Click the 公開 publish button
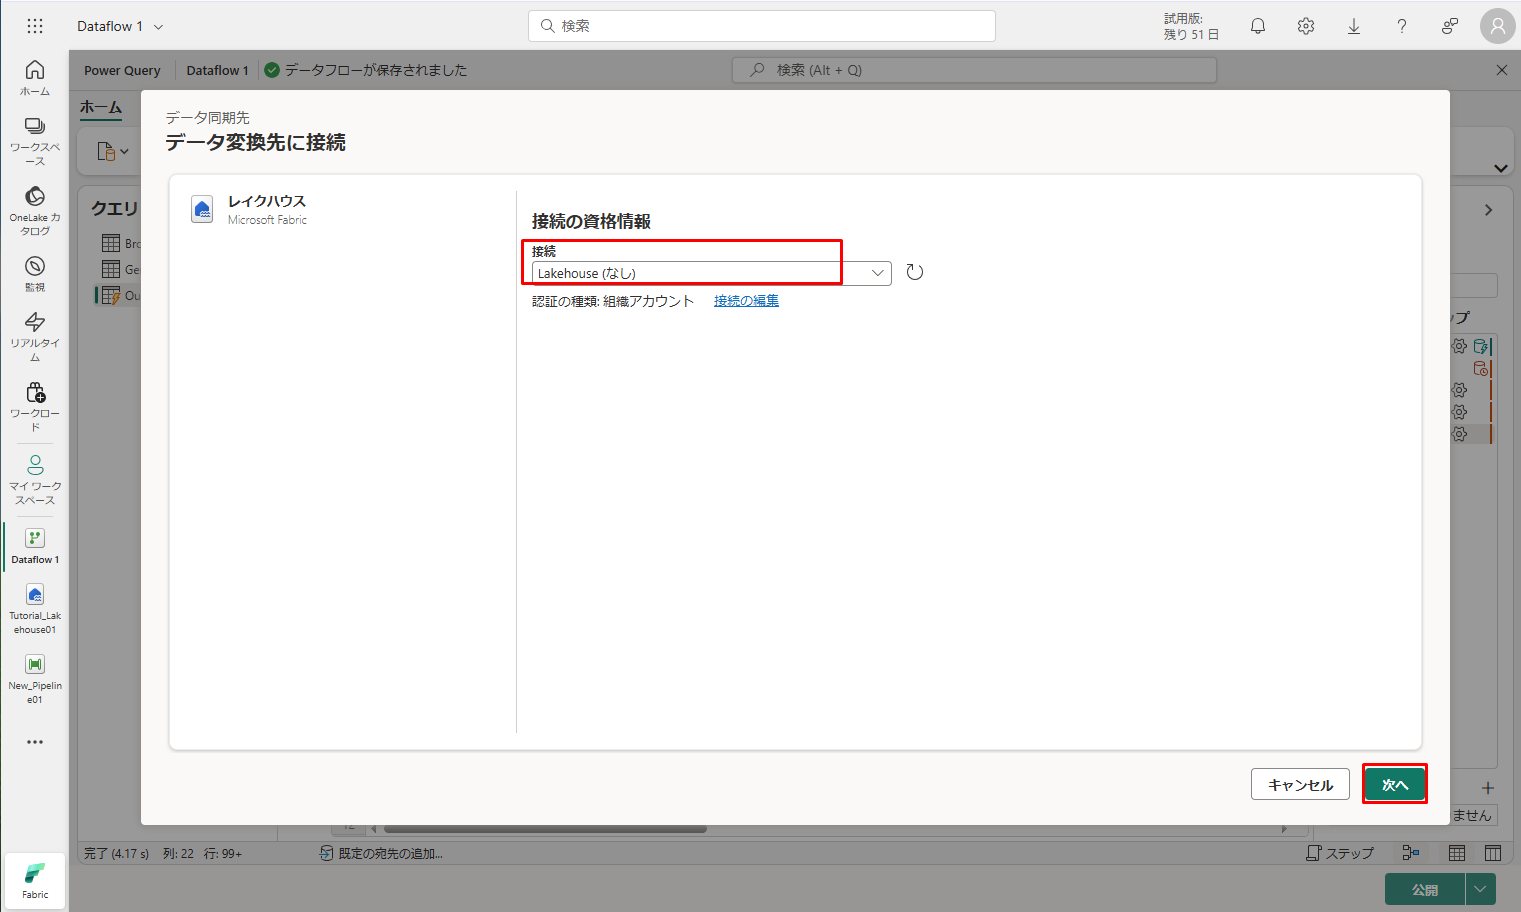The height and width of the screenshot is (912, 1521). click(1425, 889)
